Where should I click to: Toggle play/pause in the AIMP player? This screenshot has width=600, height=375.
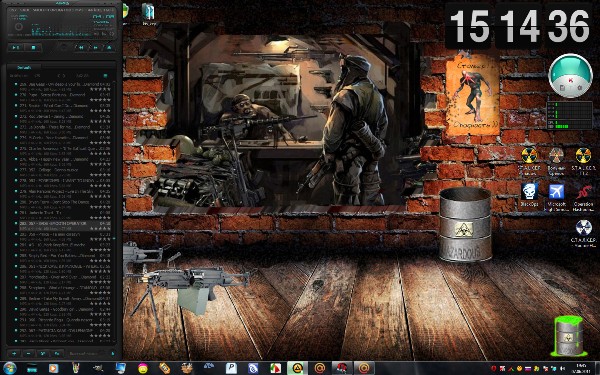[16, 47]
